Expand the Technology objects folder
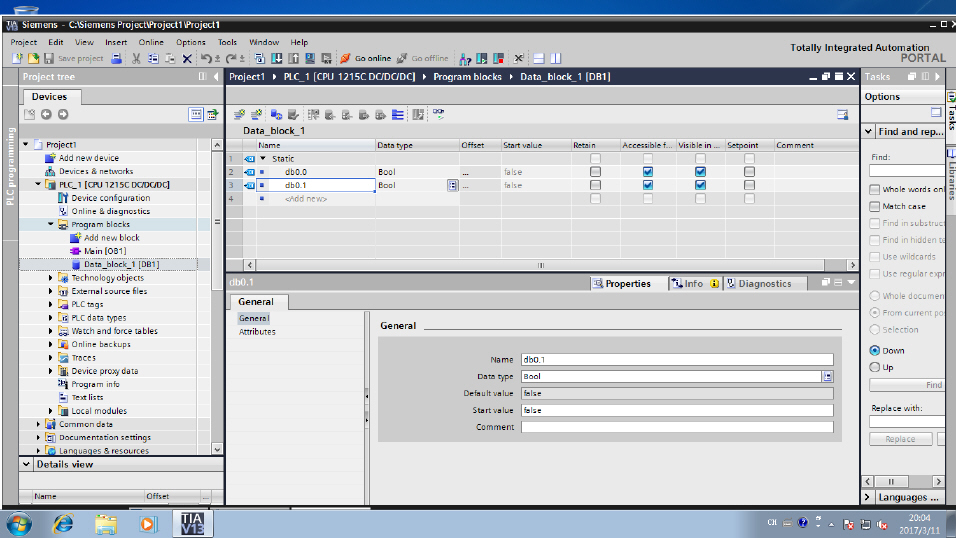 click(51, 278)
